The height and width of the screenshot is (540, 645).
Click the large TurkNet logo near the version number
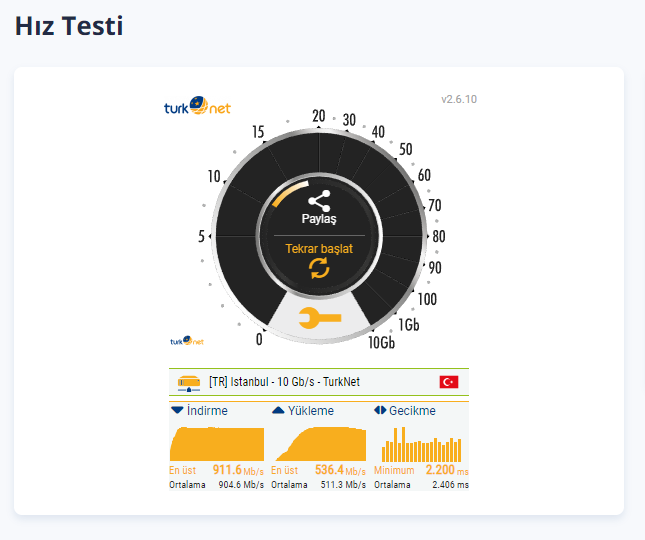(x=197, y=106)
